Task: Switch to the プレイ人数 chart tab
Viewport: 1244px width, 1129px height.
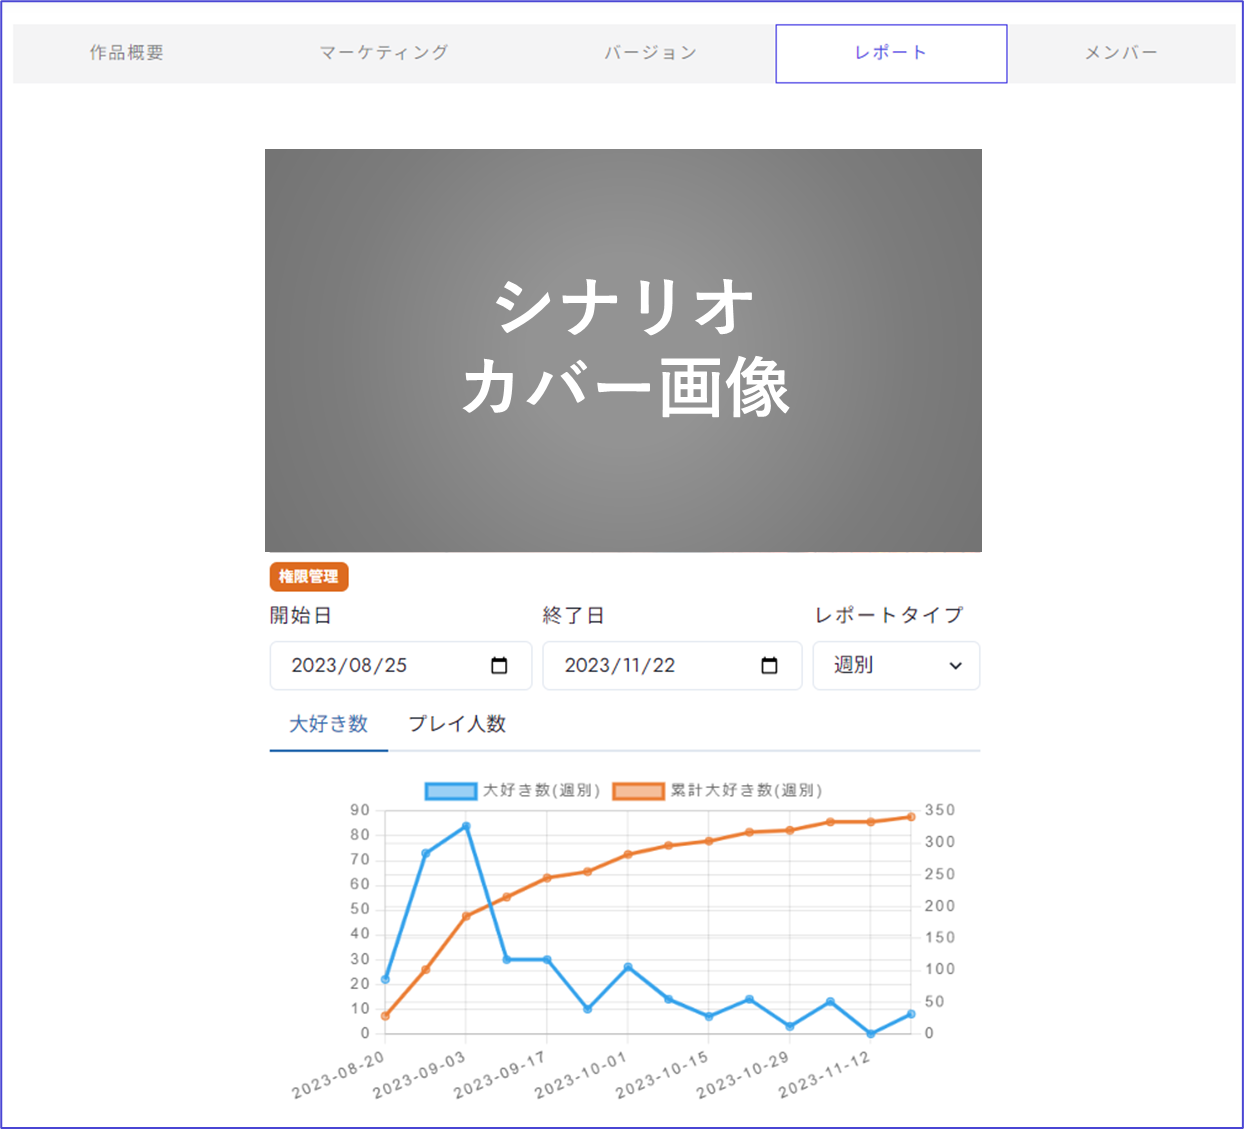Action: coord(457,724)
